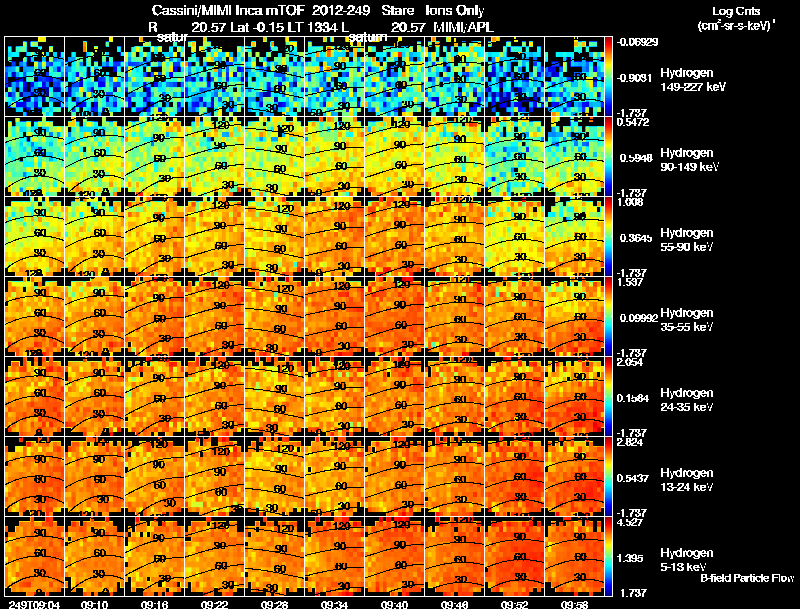Click the '0.5472' colorbar value

click(633, 122)
